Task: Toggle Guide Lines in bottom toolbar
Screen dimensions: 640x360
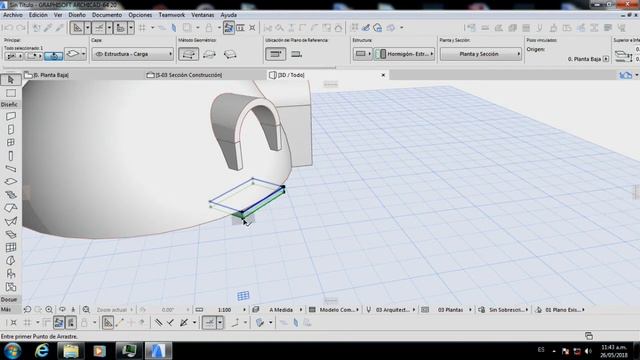Action: click(108, 323)
